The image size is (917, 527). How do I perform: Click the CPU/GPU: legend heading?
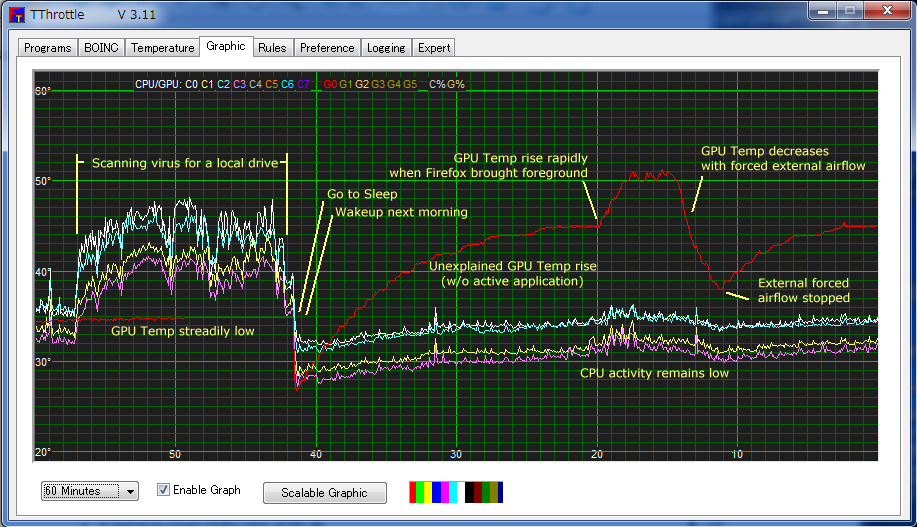point(158,84)
